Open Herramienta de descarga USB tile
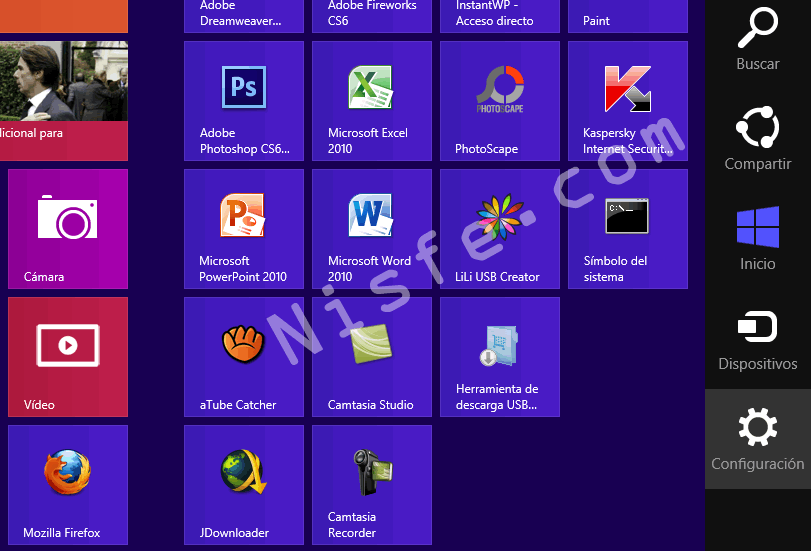 coord(500,357)
